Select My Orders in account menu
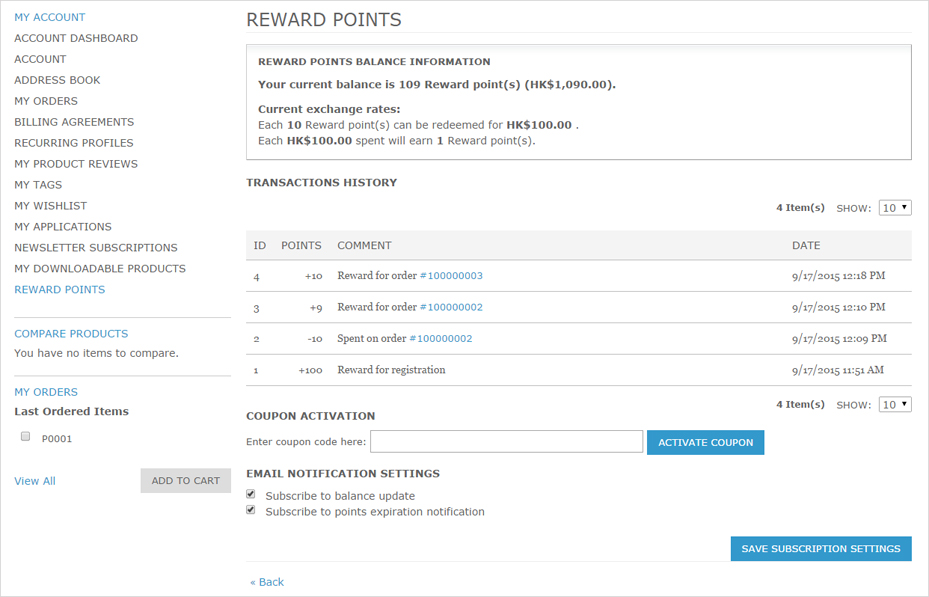 tap(46, 101)
